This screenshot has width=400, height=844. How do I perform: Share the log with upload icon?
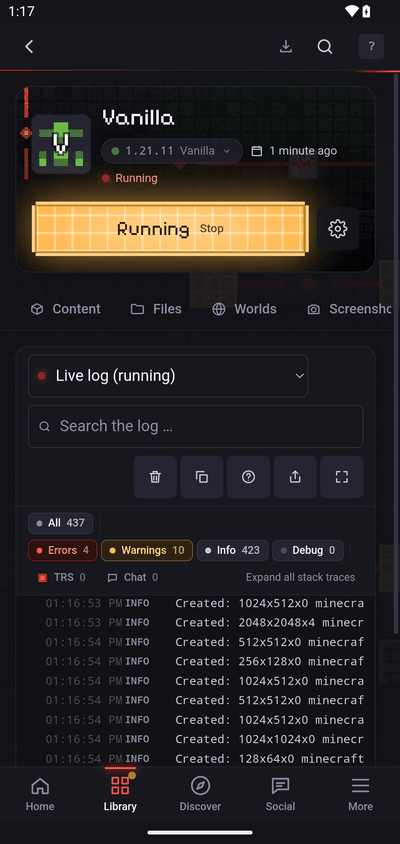click(295, 477)
